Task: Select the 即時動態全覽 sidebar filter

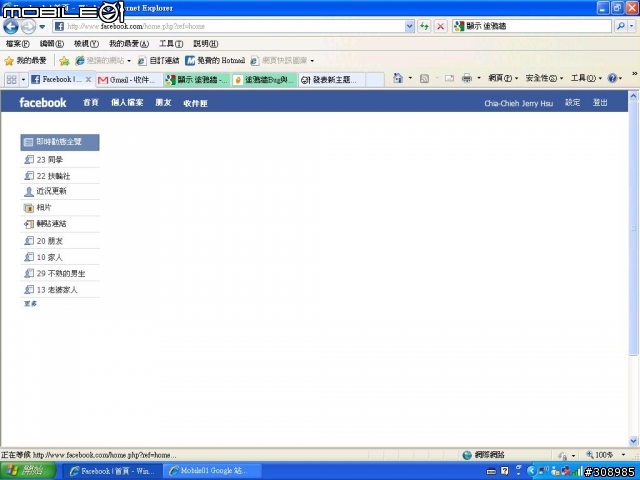Action: point(60,142)
